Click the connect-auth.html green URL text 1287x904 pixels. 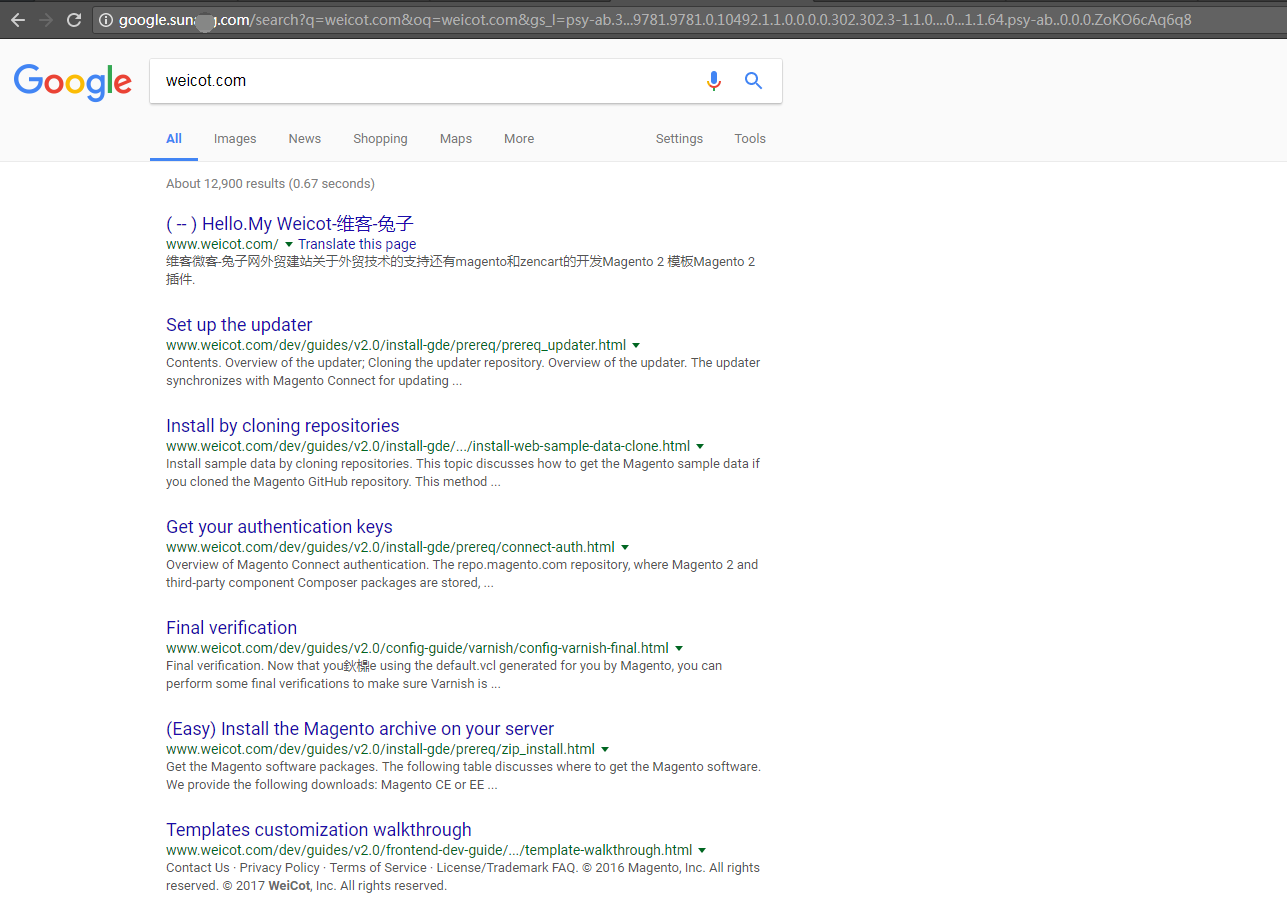tap(390, 547)
